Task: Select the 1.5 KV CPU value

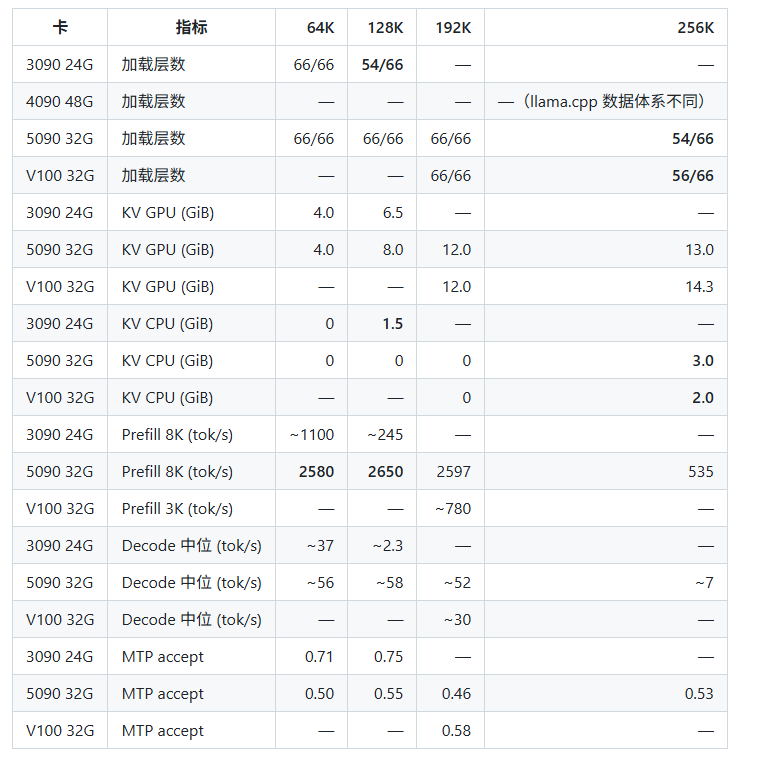Action: (393, 324)
